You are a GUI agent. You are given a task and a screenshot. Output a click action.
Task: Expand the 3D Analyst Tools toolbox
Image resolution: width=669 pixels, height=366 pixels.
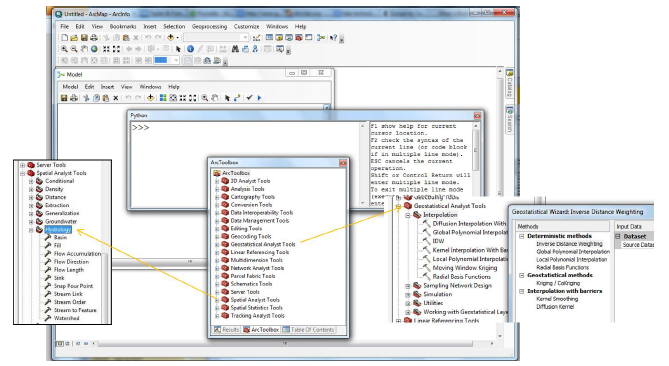click(x=217, y=181)
